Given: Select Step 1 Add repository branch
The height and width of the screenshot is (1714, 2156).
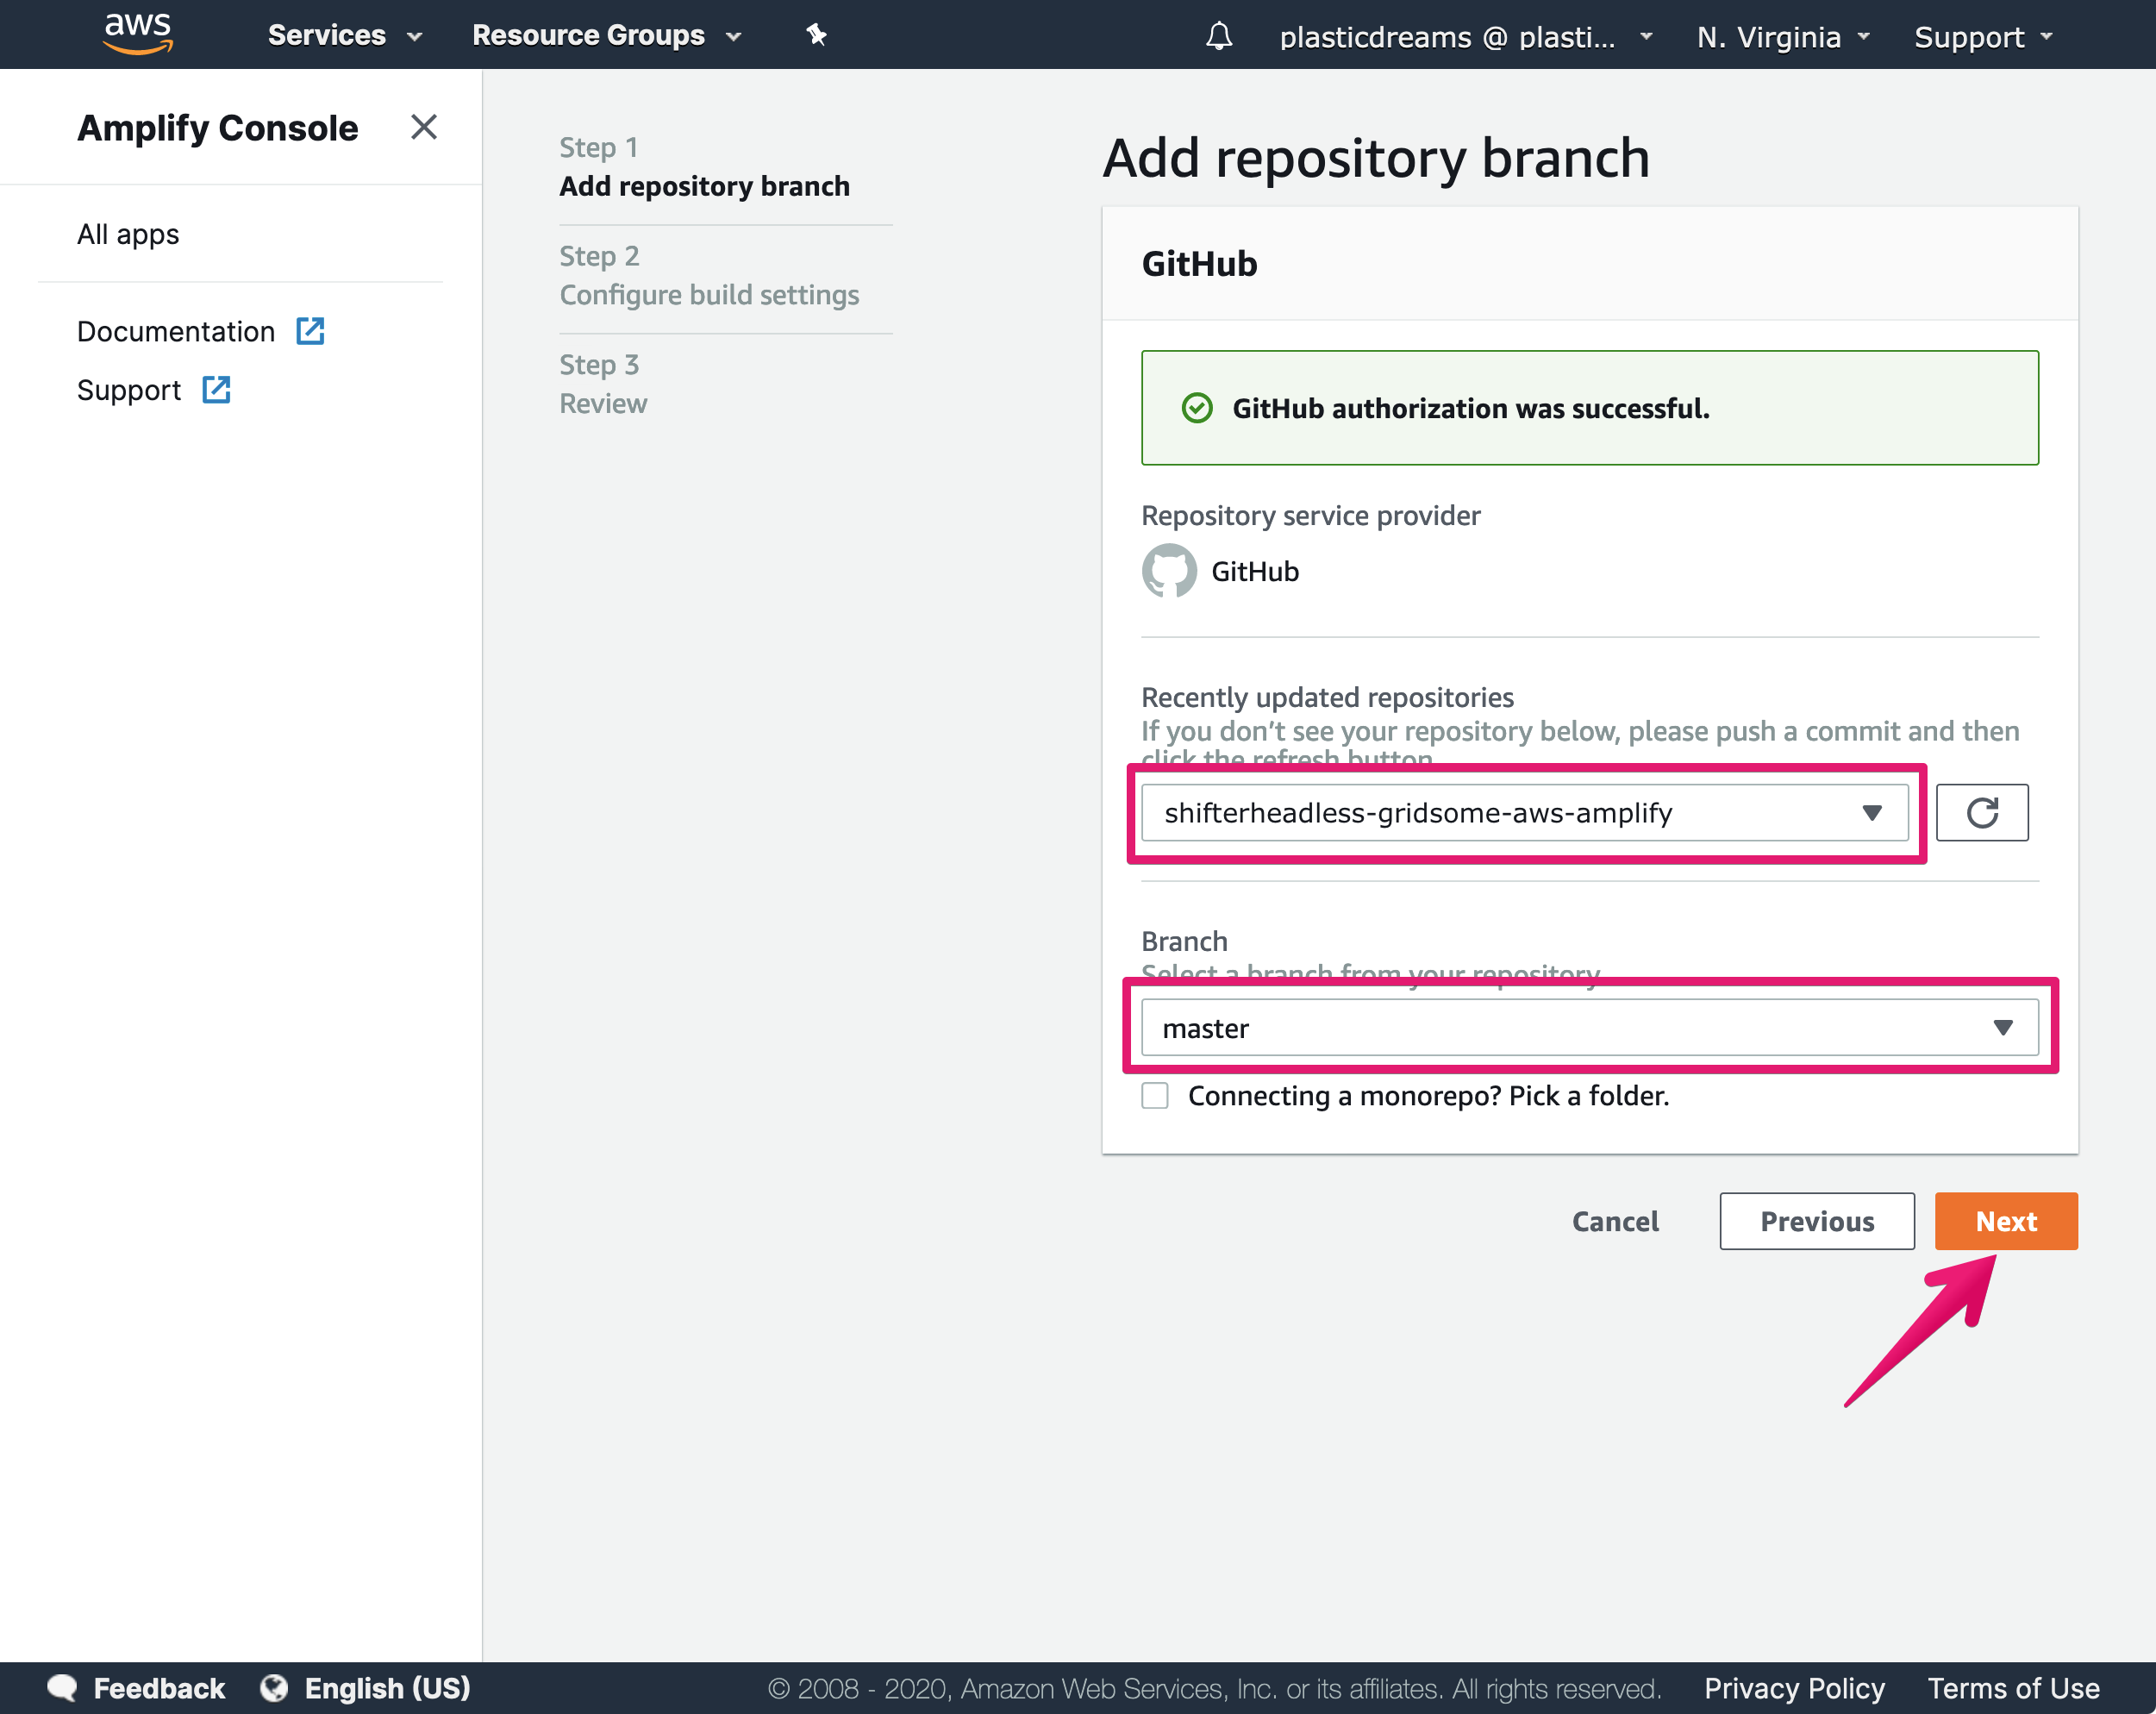Looking at the screenshot, I should tap(704, 167).
